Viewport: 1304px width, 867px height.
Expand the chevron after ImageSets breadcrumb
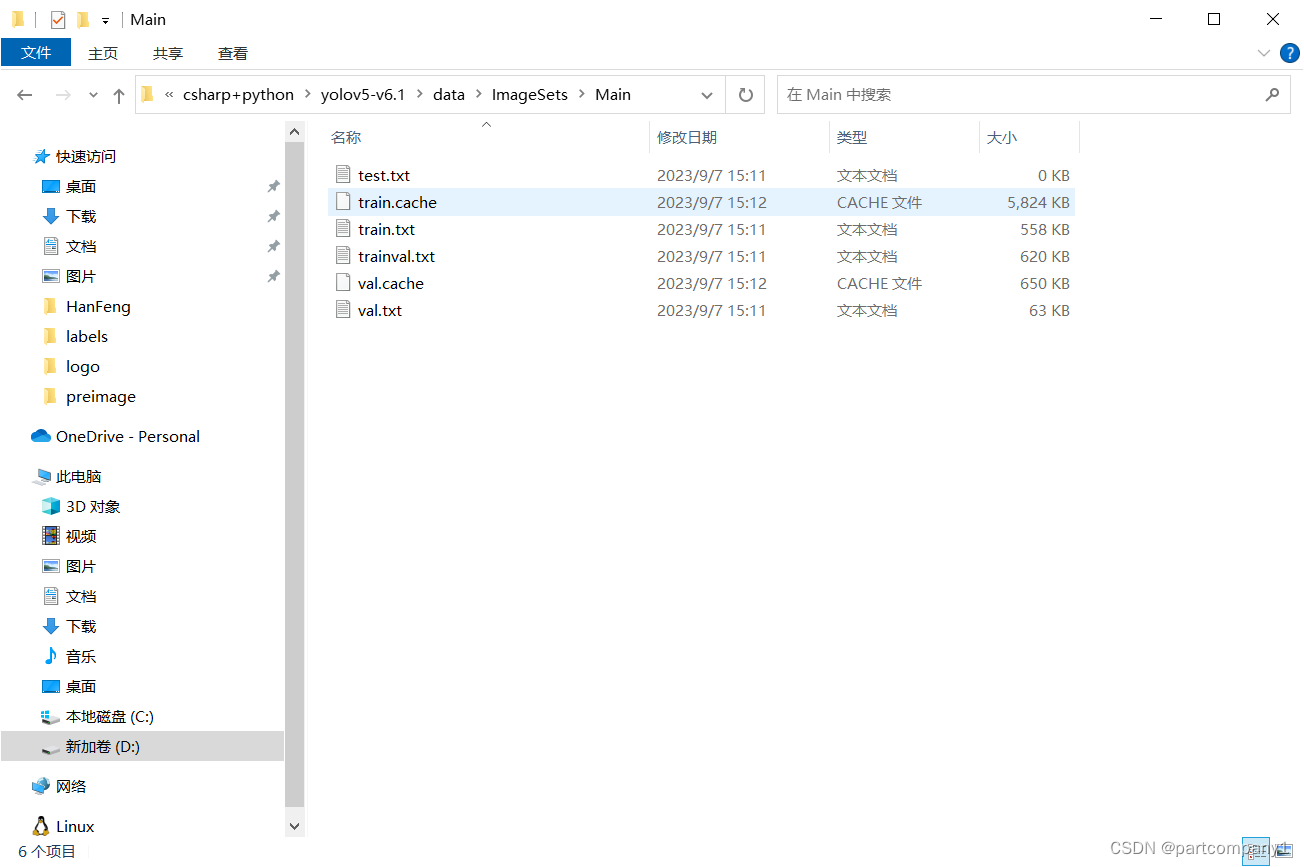(581, 95)
